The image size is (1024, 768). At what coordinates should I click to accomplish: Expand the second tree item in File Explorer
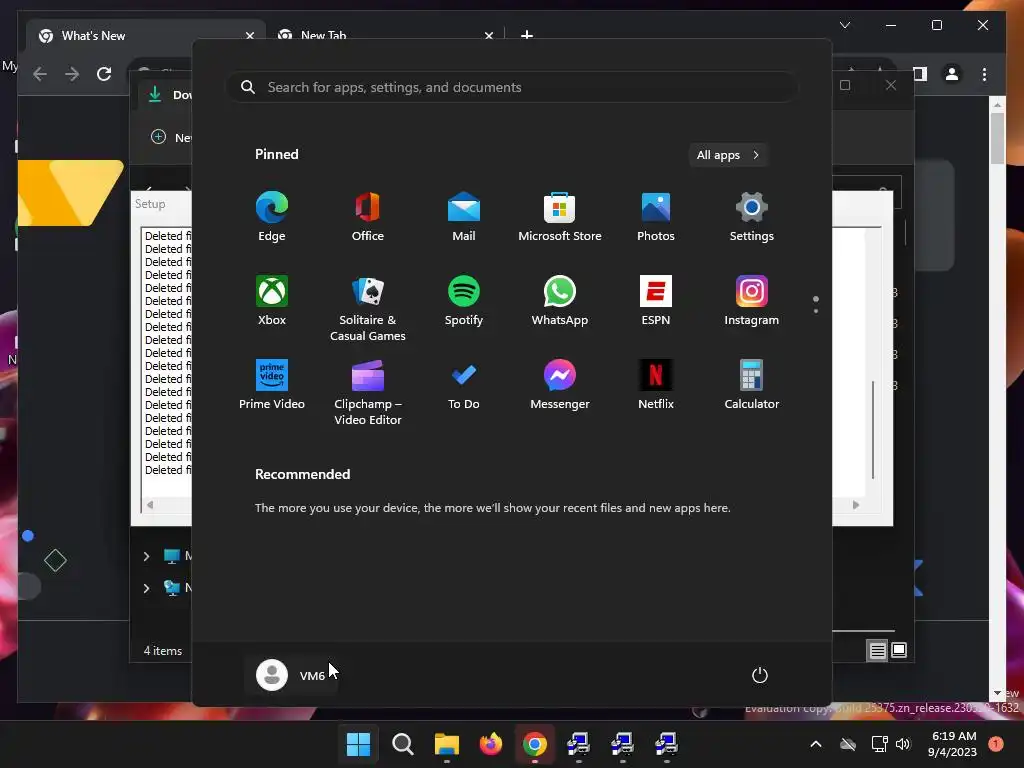[146, 588]
